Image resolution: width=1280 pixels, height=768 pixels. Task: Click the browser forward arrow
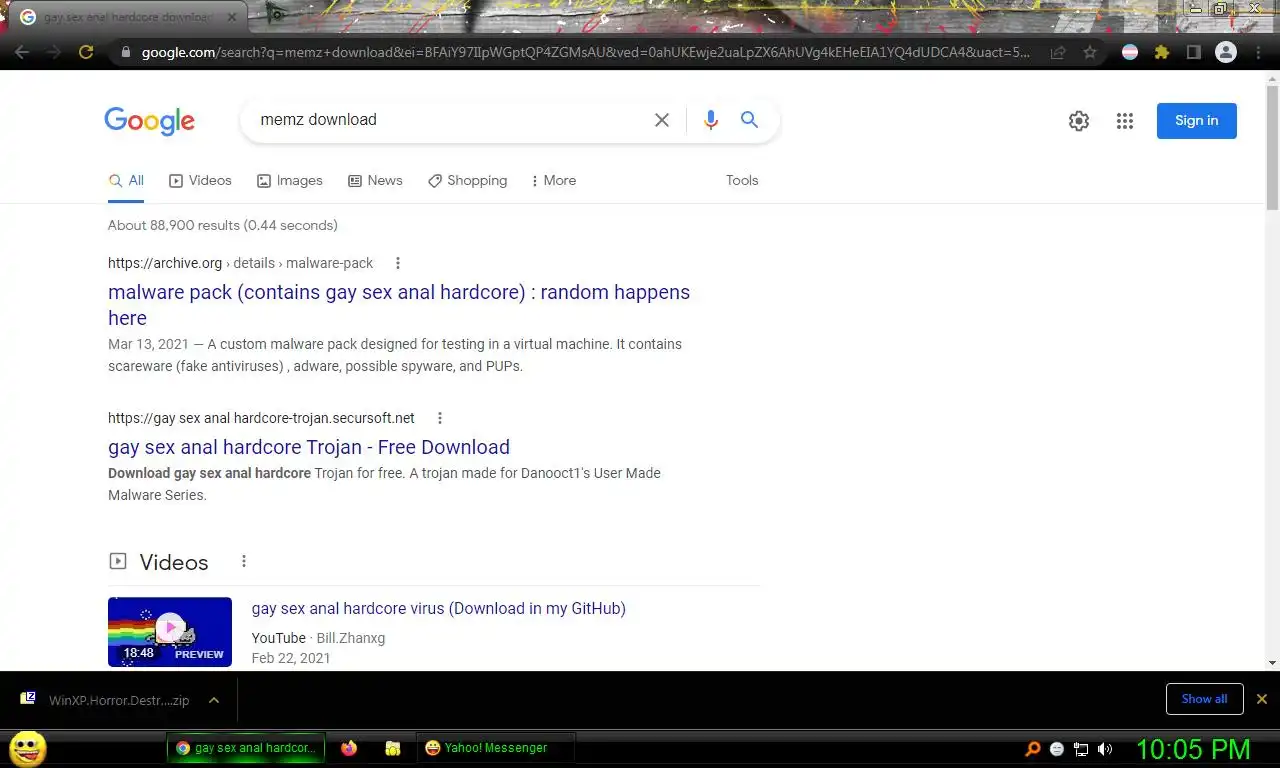pos(54,52)
